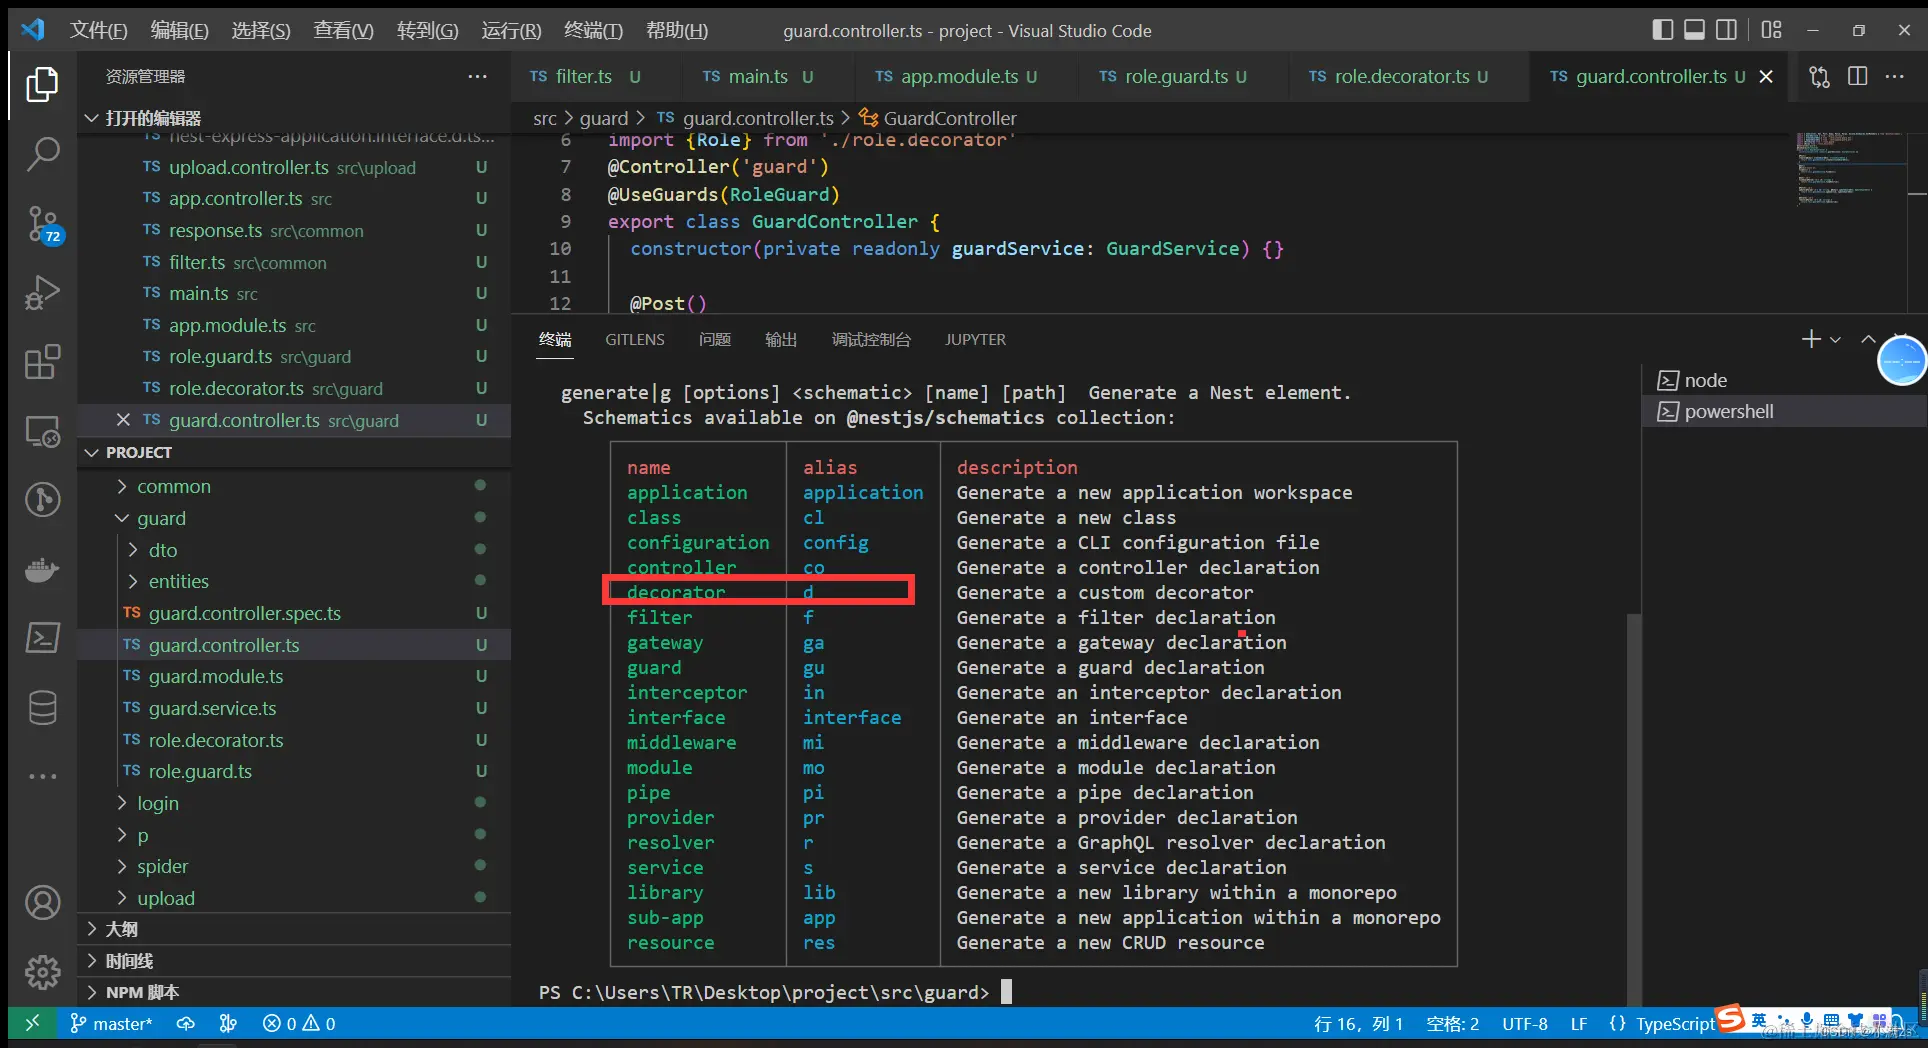
Task: Click the 空格: 2 indentation setting
Action: [1453, 1023]
